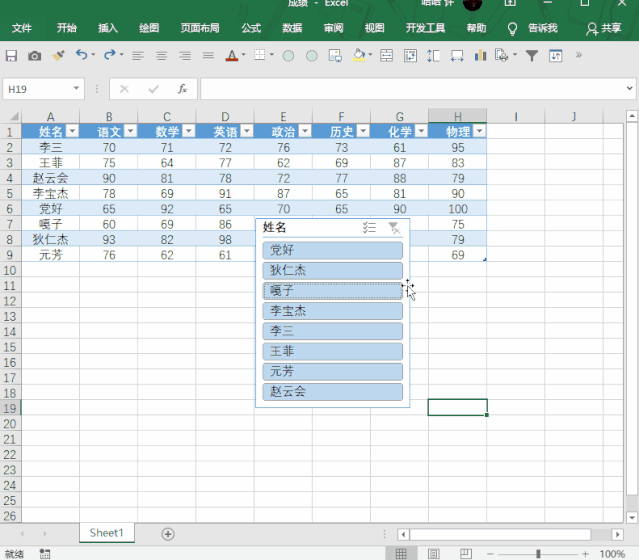This screenshot has height=560, width=639.
Task: Open the 公式 ribbon tab
Action: coord(251,28)
